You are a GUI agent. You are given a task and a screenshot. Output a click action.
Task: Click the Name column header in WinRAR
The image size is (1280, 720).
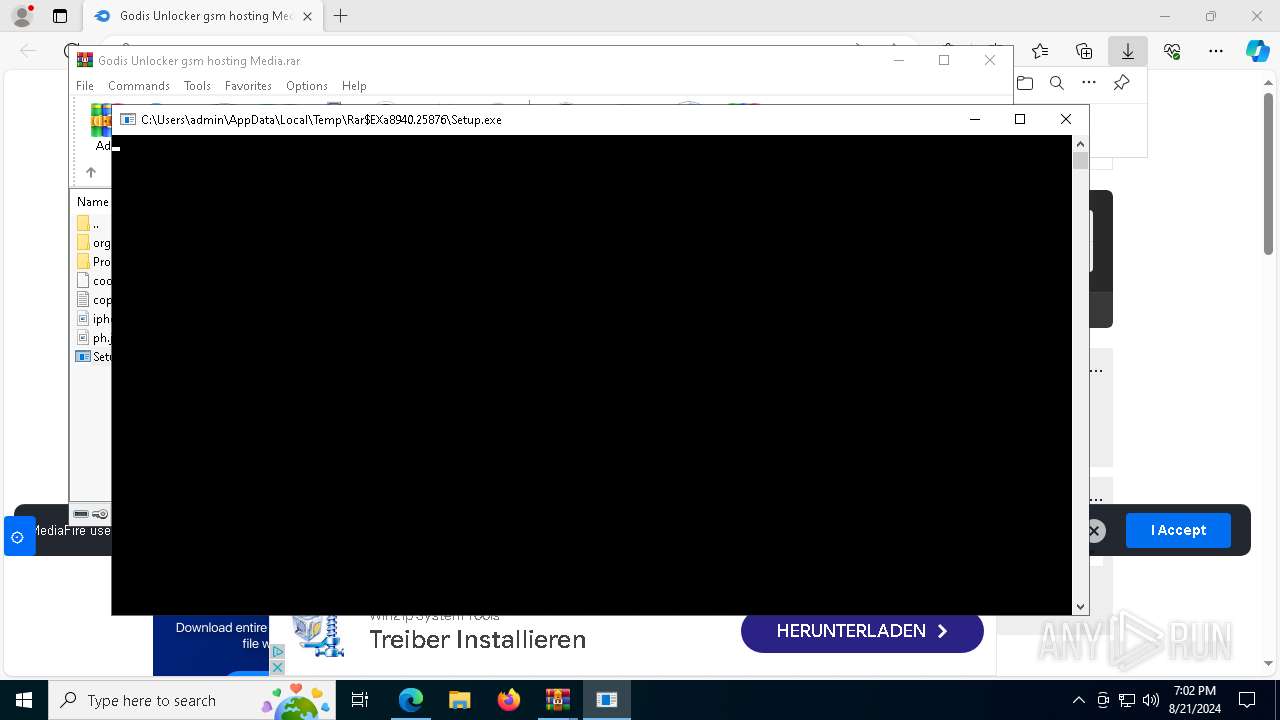point(93,202)
